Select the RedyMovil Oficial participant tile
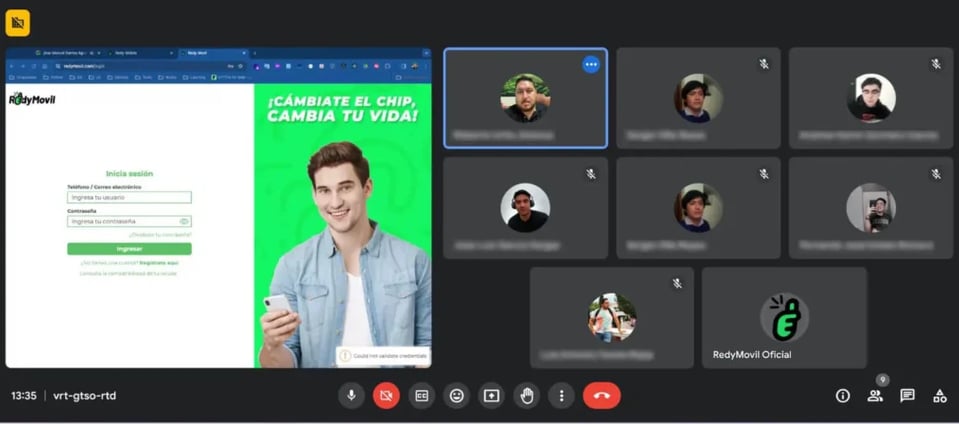Image resolution: width=959 pixels, height=424 pixels. click(x=784, y=318)
